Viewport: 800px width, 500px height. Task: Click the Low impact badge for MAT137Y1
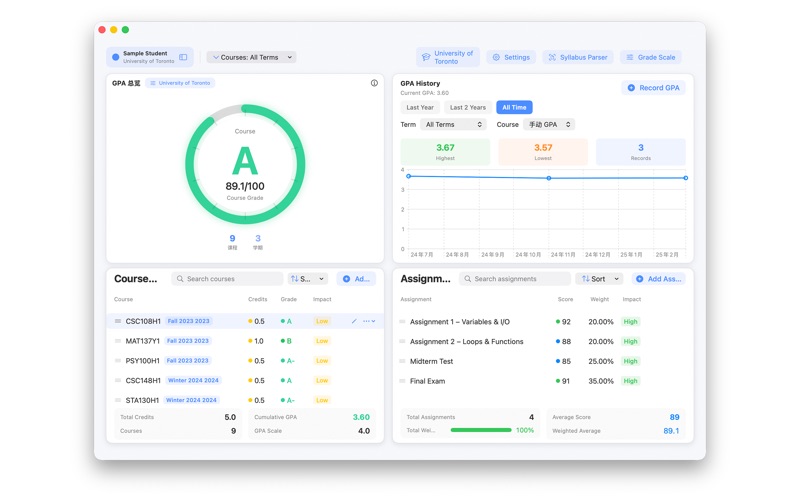[x=322, y=341]
